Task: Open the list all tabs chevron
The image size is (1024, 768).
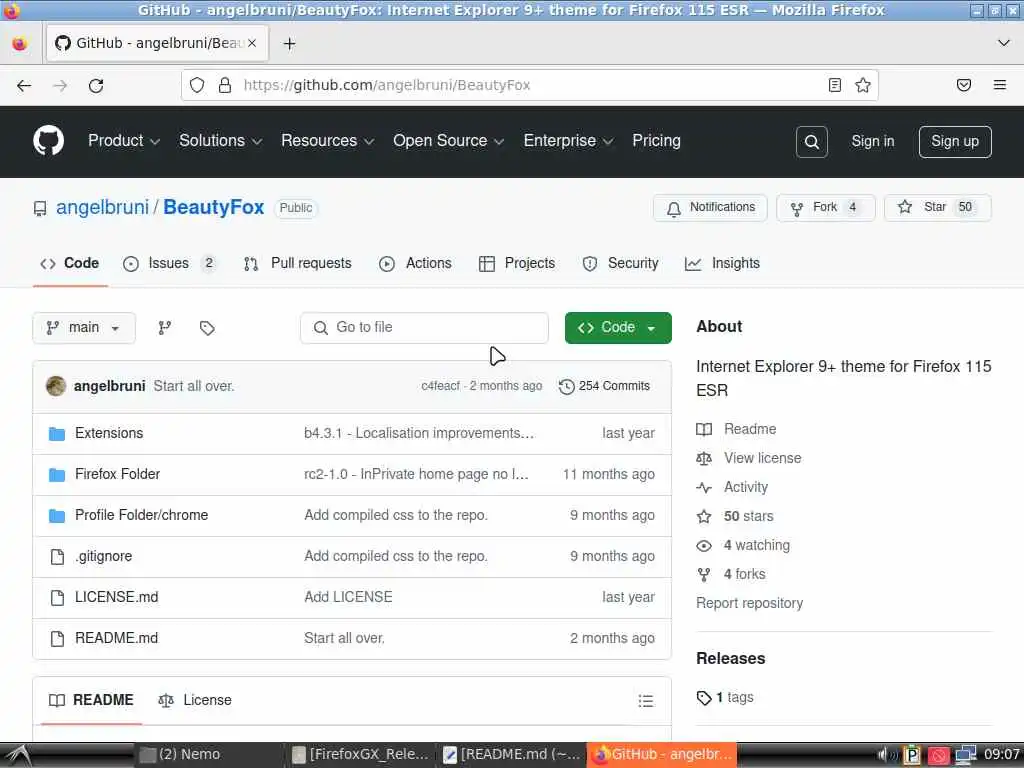Action: click(x=1003, y=43)
